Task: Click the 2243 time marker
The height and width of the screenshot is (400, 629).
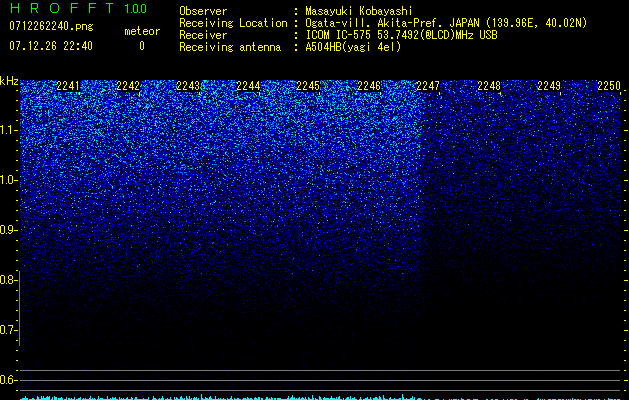Action: [188, 86]
